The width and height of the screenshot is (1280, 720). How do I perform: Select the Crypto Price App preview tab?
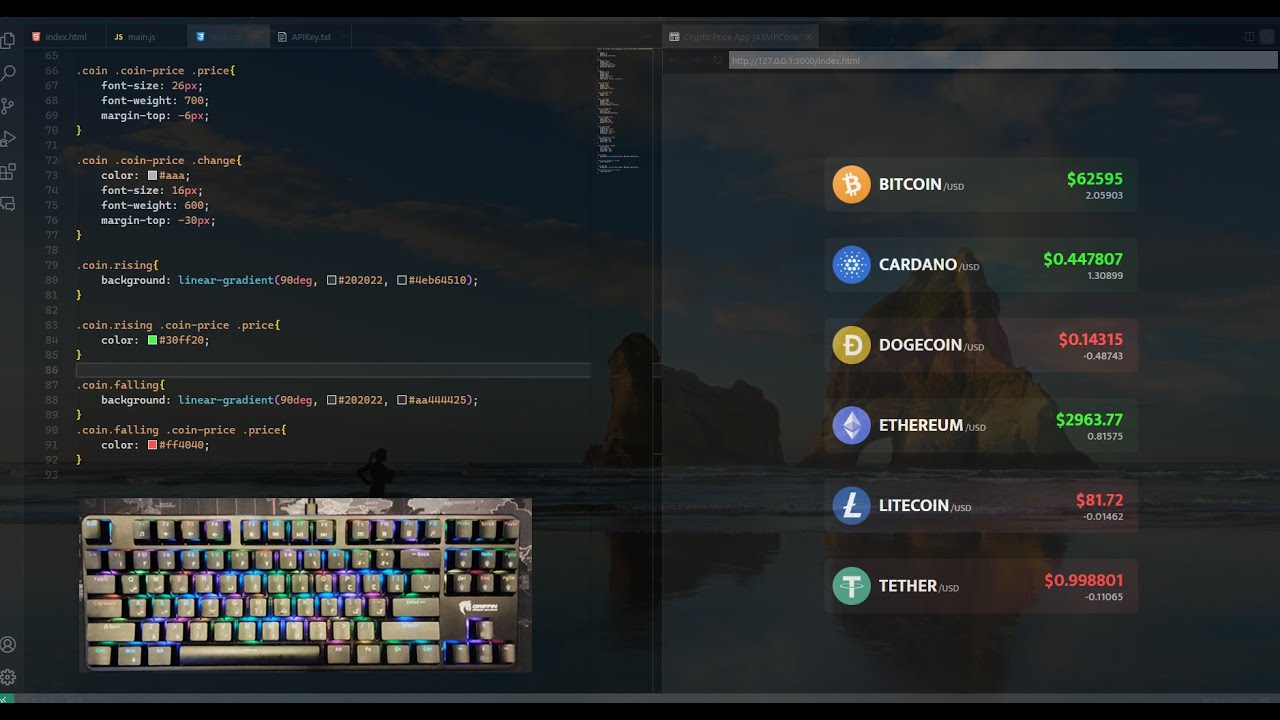740,37
